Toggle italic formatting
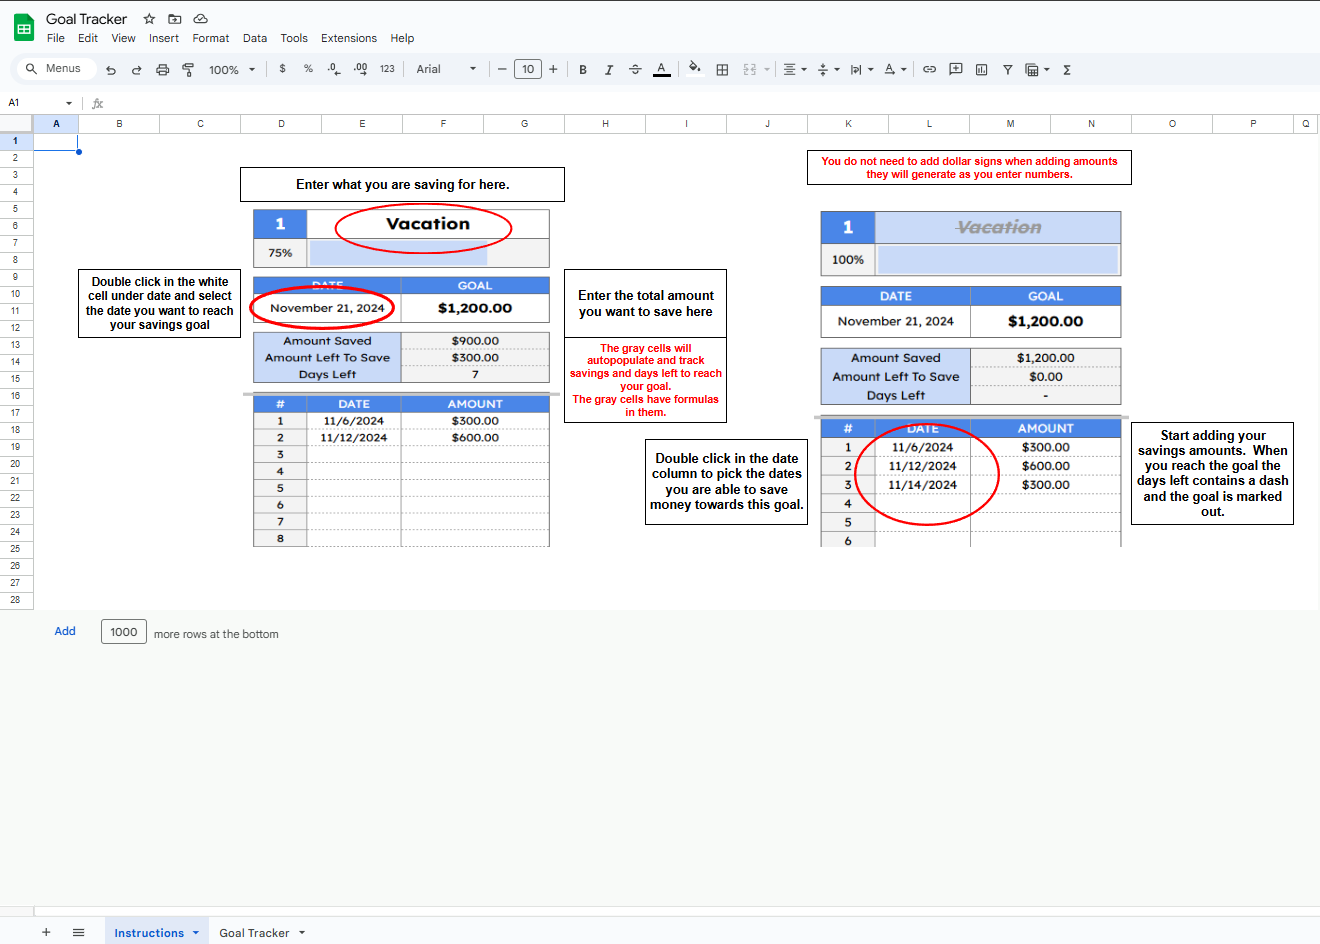The image size is (1320, 944). click(x=609, y=69)
